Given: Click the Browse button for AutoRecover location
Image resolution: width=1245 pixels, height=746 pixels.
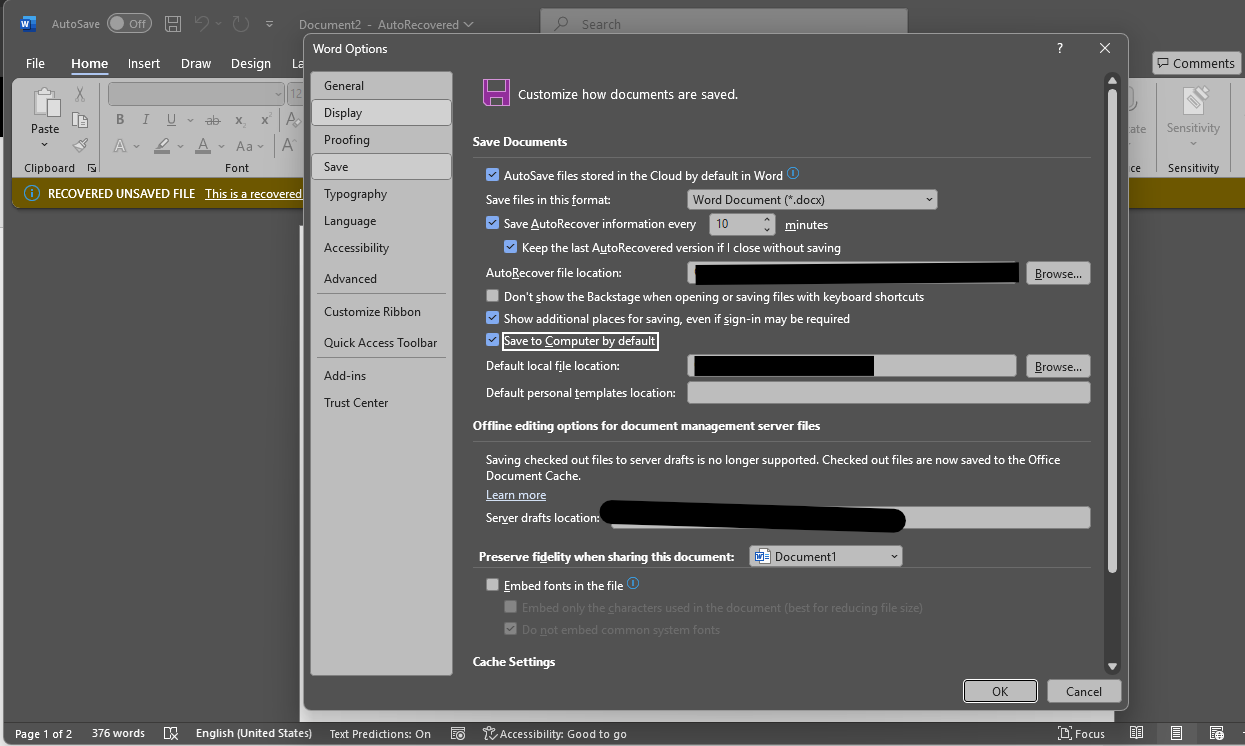Looking at the screenshot, I should [1057, 272].
